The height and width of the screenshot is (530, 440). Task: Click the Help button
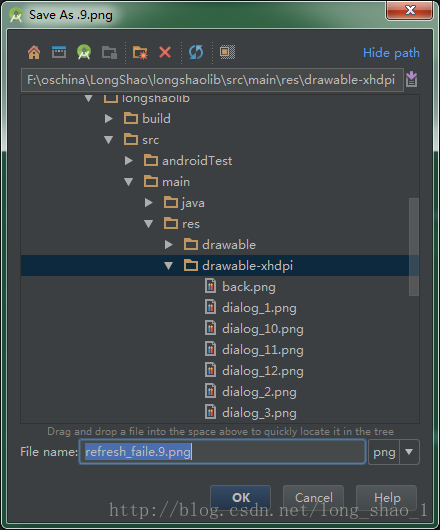(x=387, y=498)
